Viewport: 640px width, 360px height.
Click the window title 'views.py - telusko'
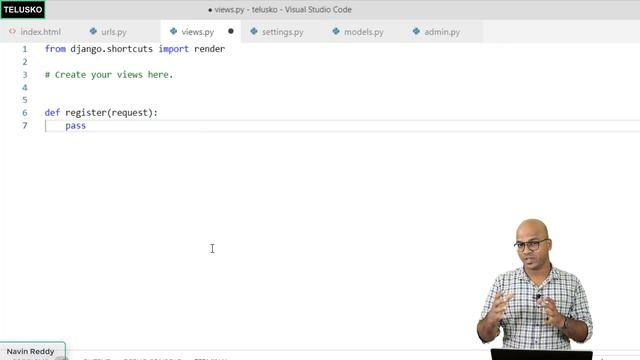coord(246,9)
